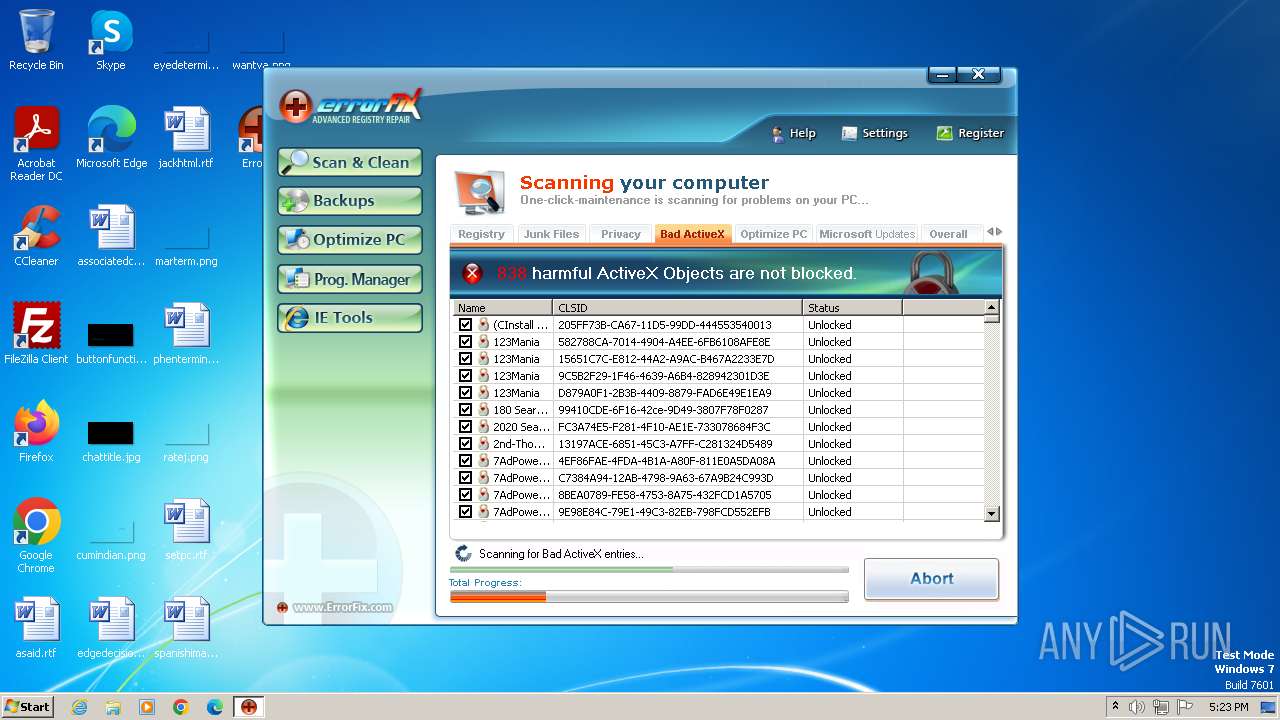Screen dimensions: 1280x720
Task: Open the www.ErrorFix.com link
Action: pos(342,607)
